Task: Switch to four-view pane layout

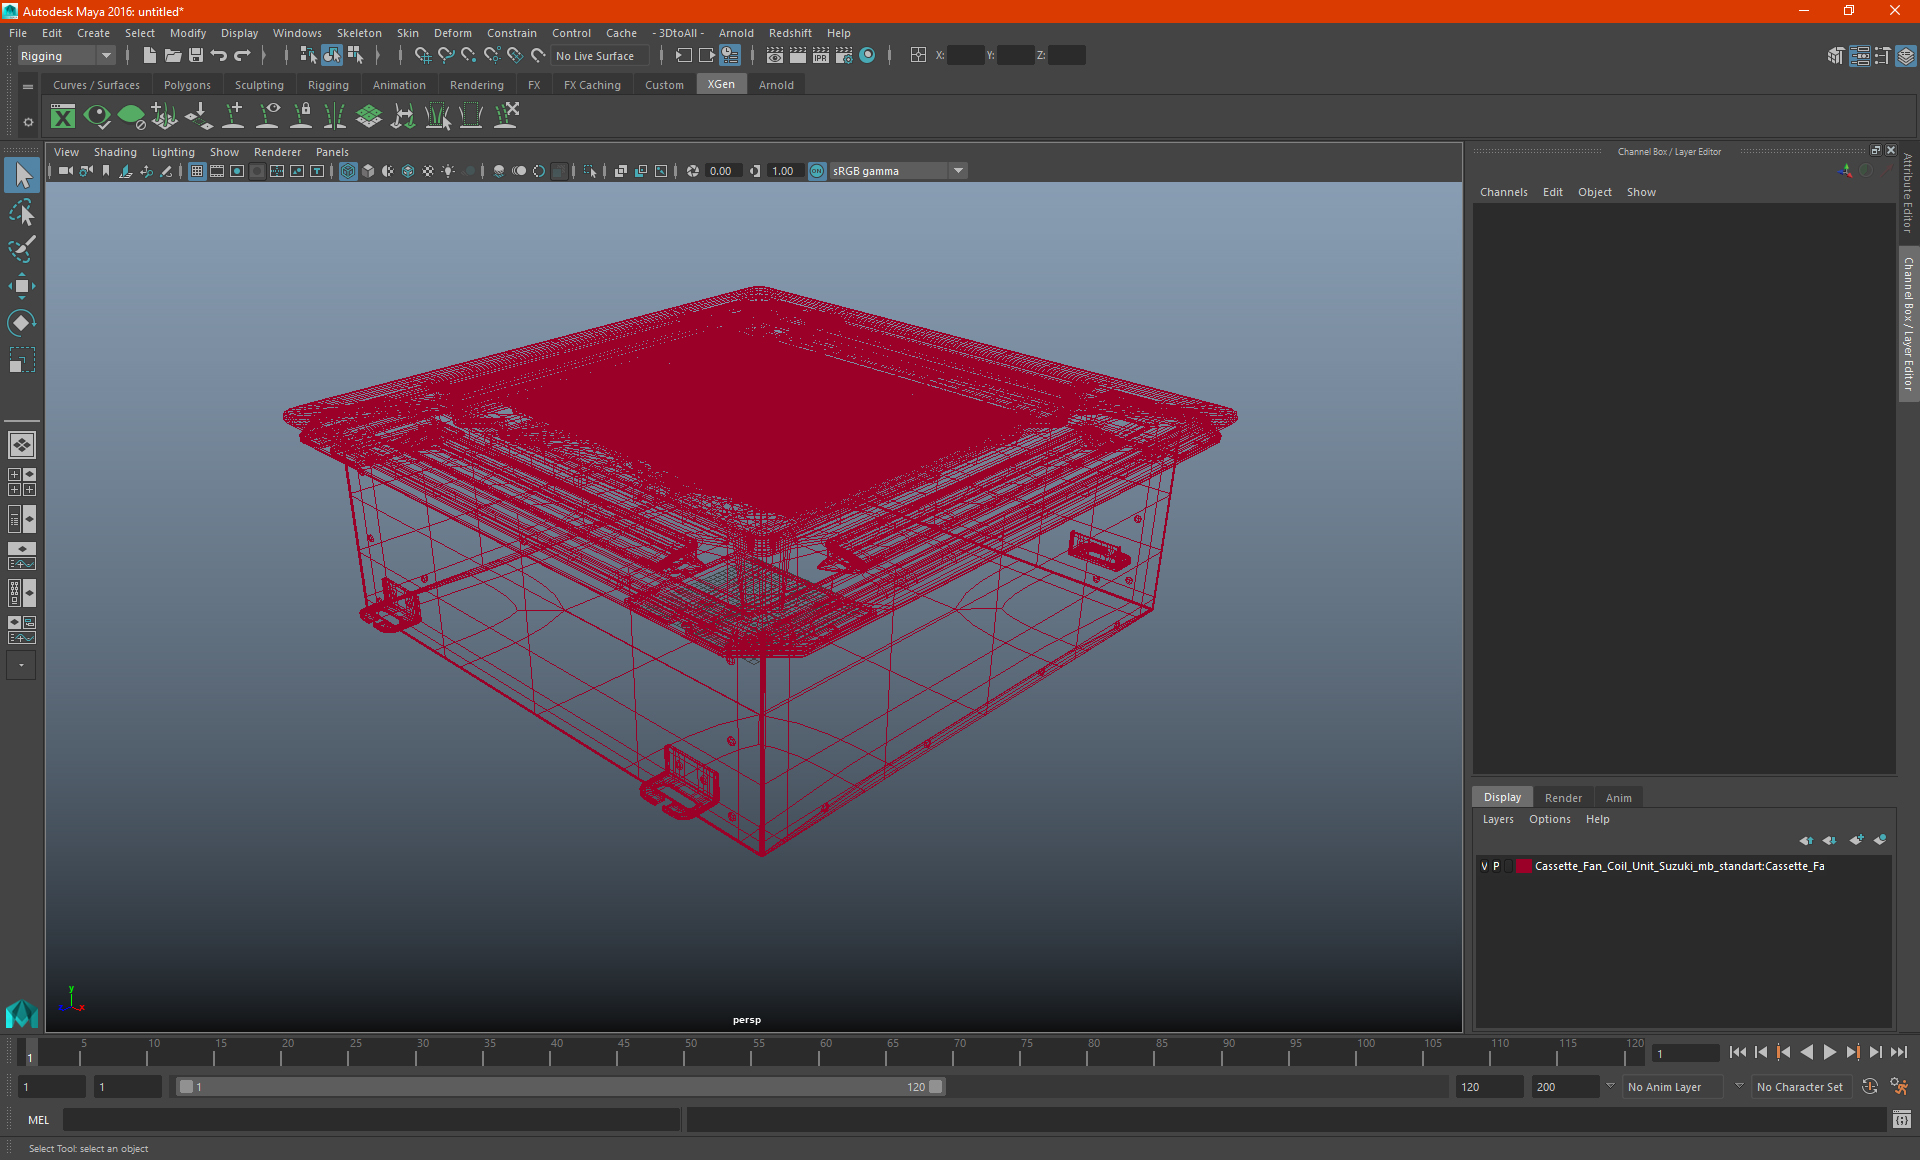Action: tap(22, 482)
